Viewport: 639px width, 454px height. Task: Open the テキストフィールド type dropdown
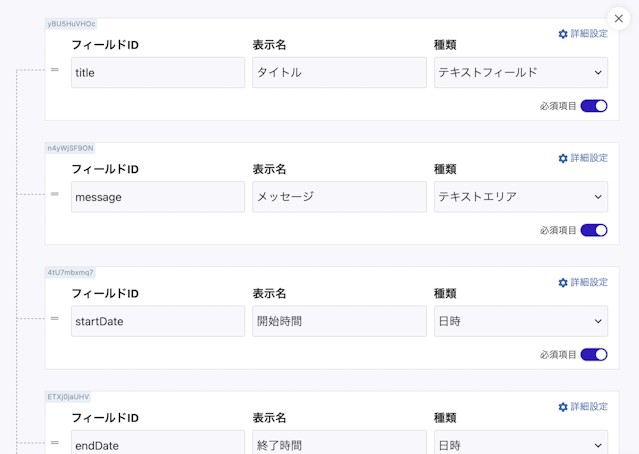[x=520, y=72]
